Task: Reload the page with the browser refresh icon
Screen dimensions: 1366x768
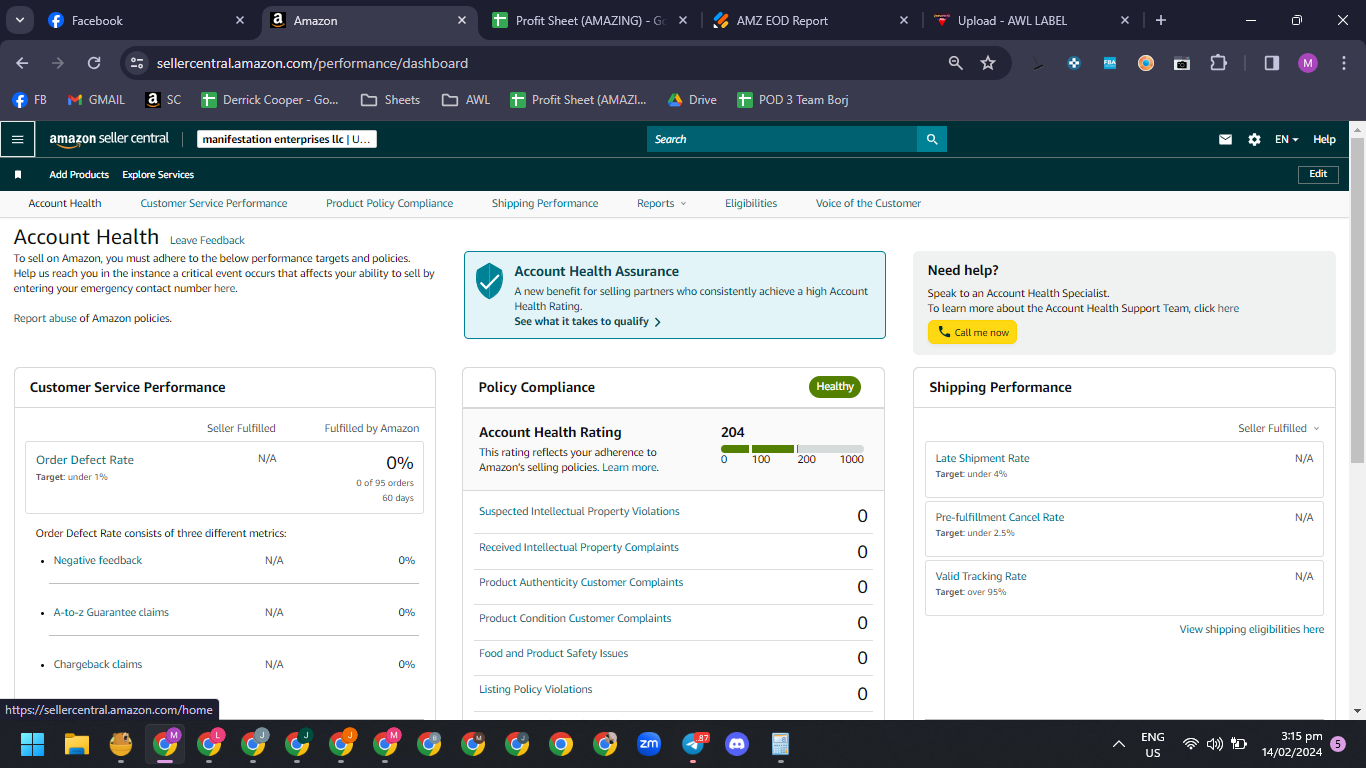Action: pos(94,63)
